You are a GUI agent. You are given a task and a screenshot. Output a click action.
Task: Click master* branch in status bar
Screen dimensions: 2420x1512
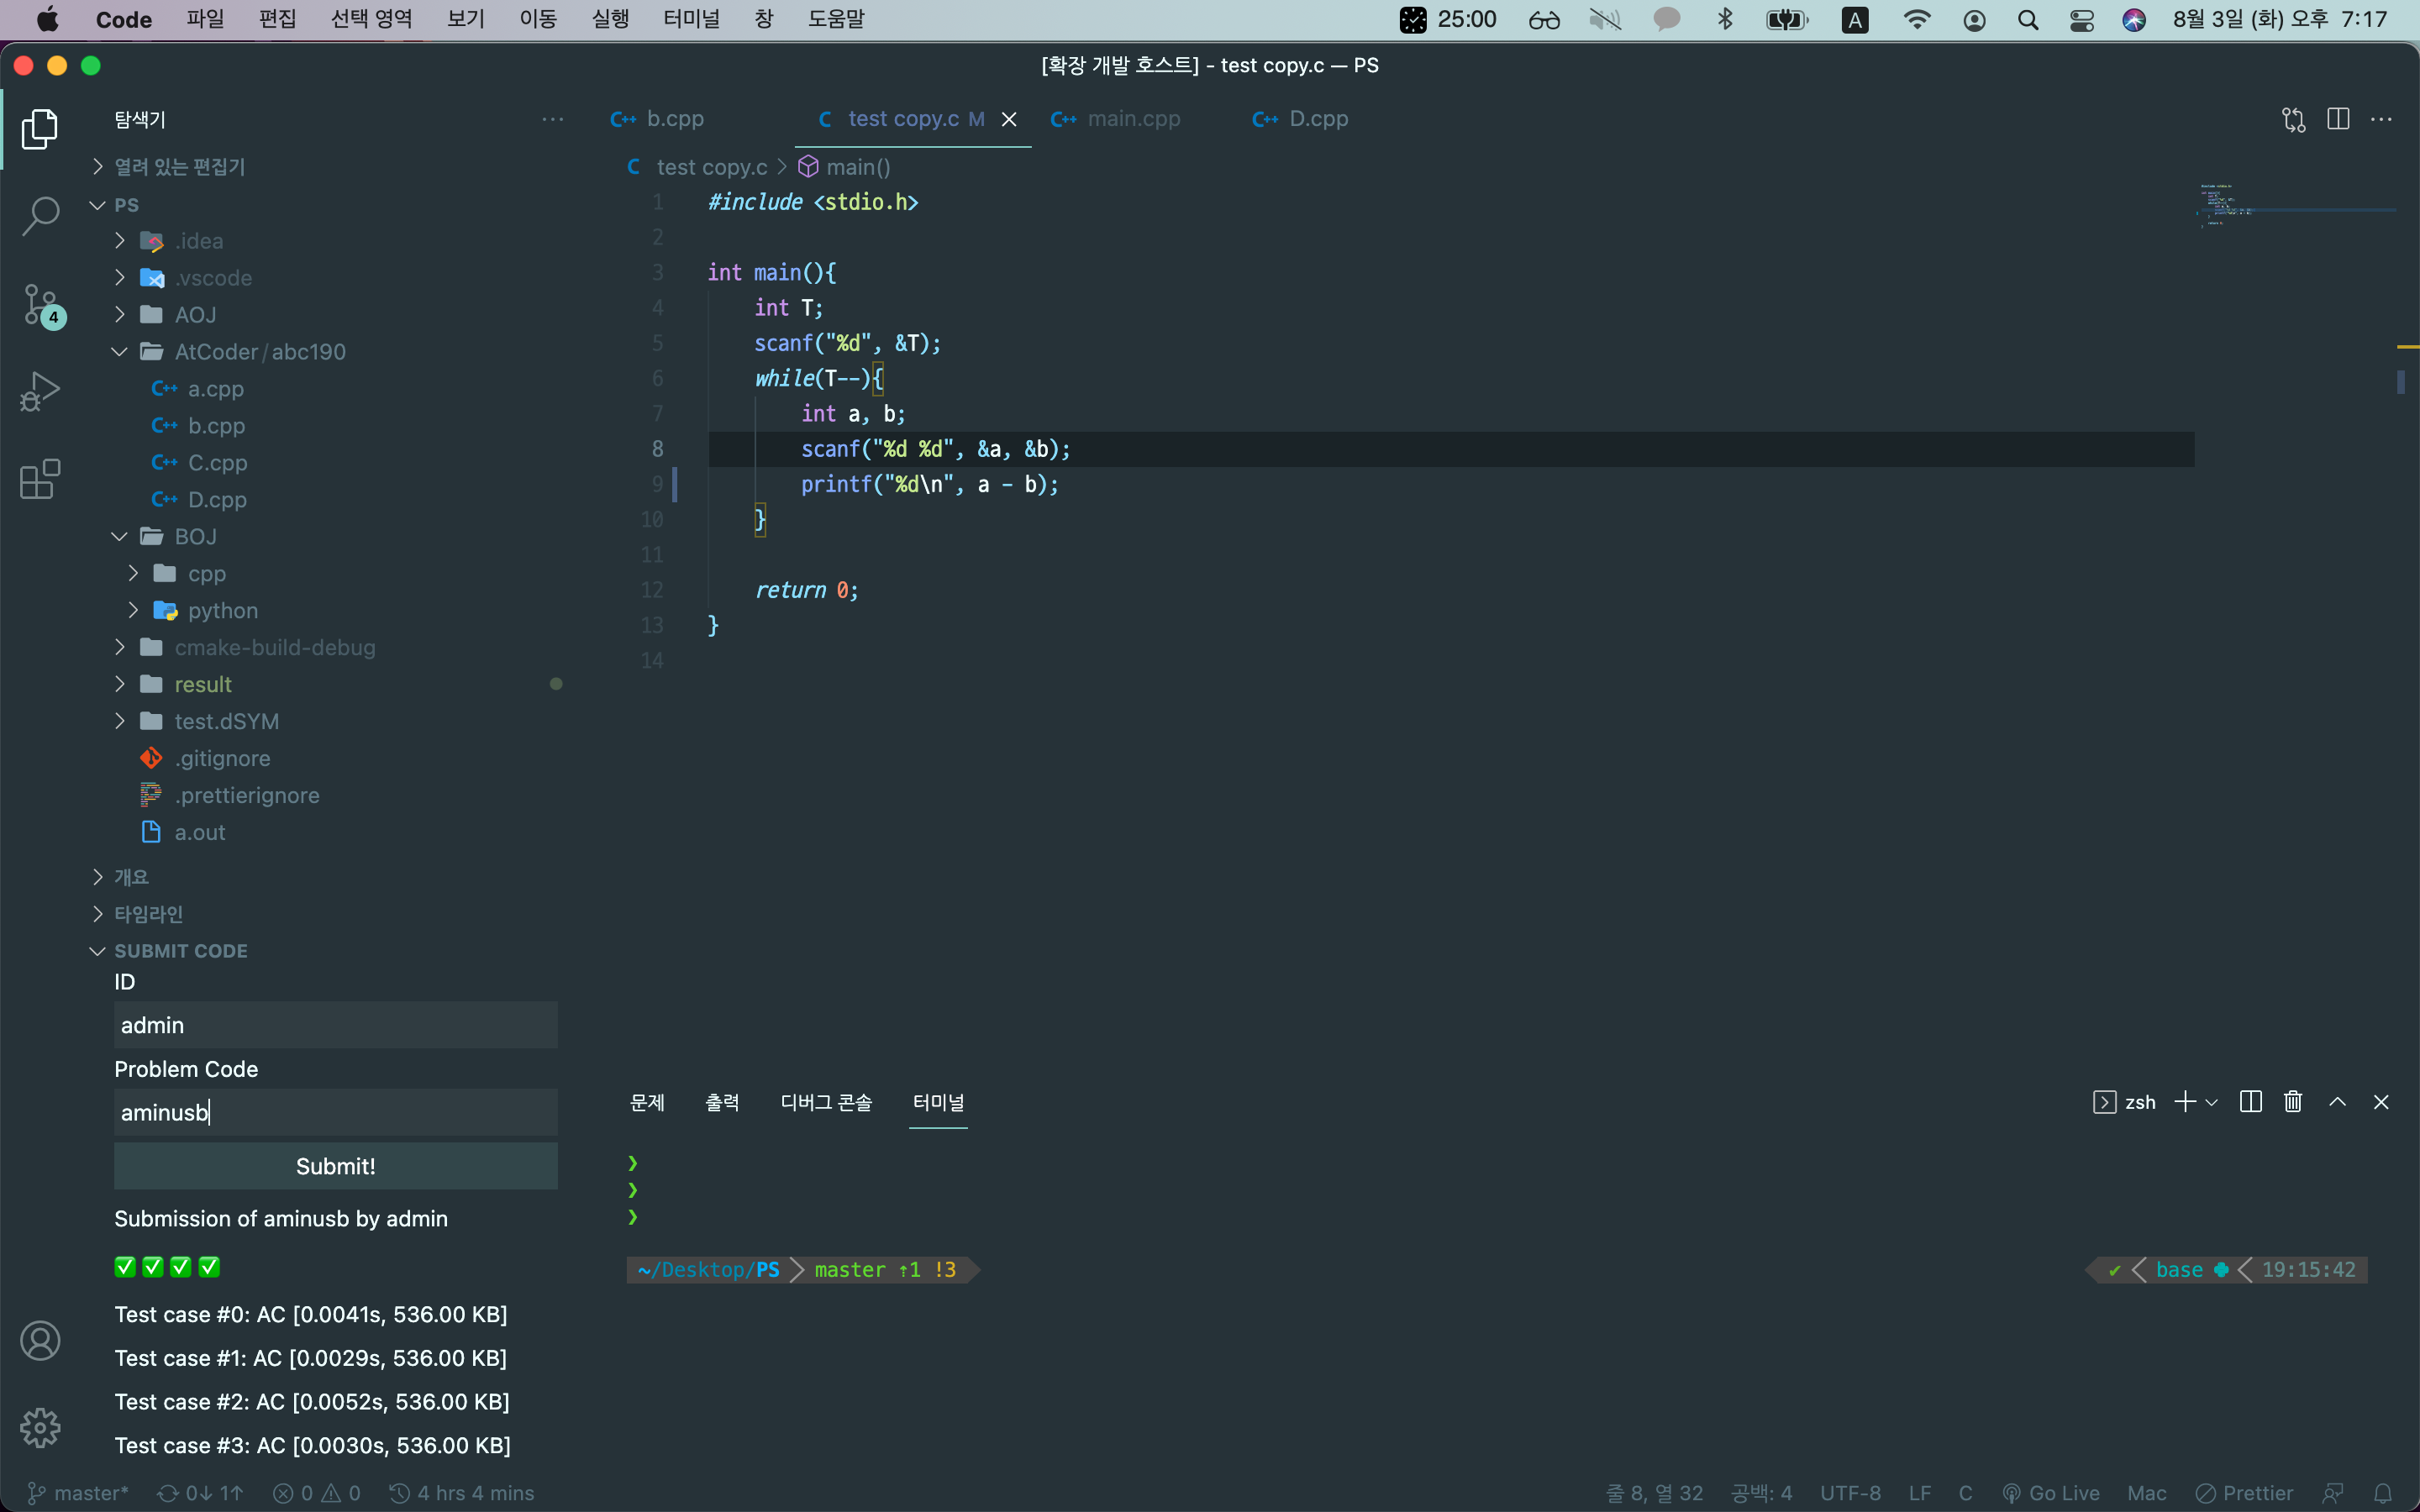78,1493
